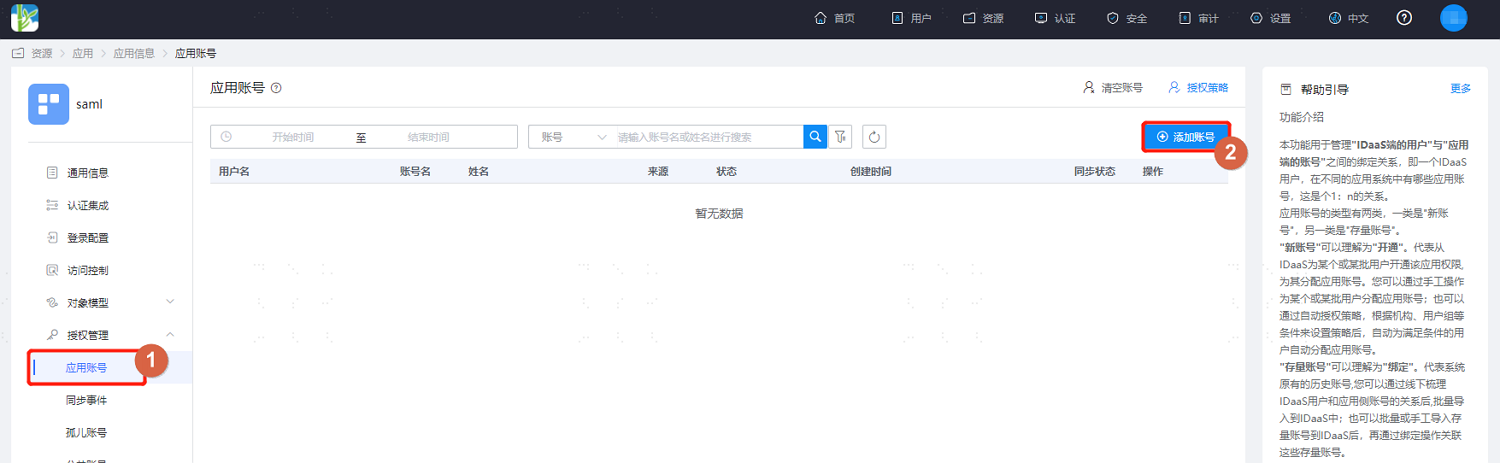The width and height of the screenshot is (1500, 463).
Task: Click the info icon beside 应用账号 title
Action: (x=276, y=88)
